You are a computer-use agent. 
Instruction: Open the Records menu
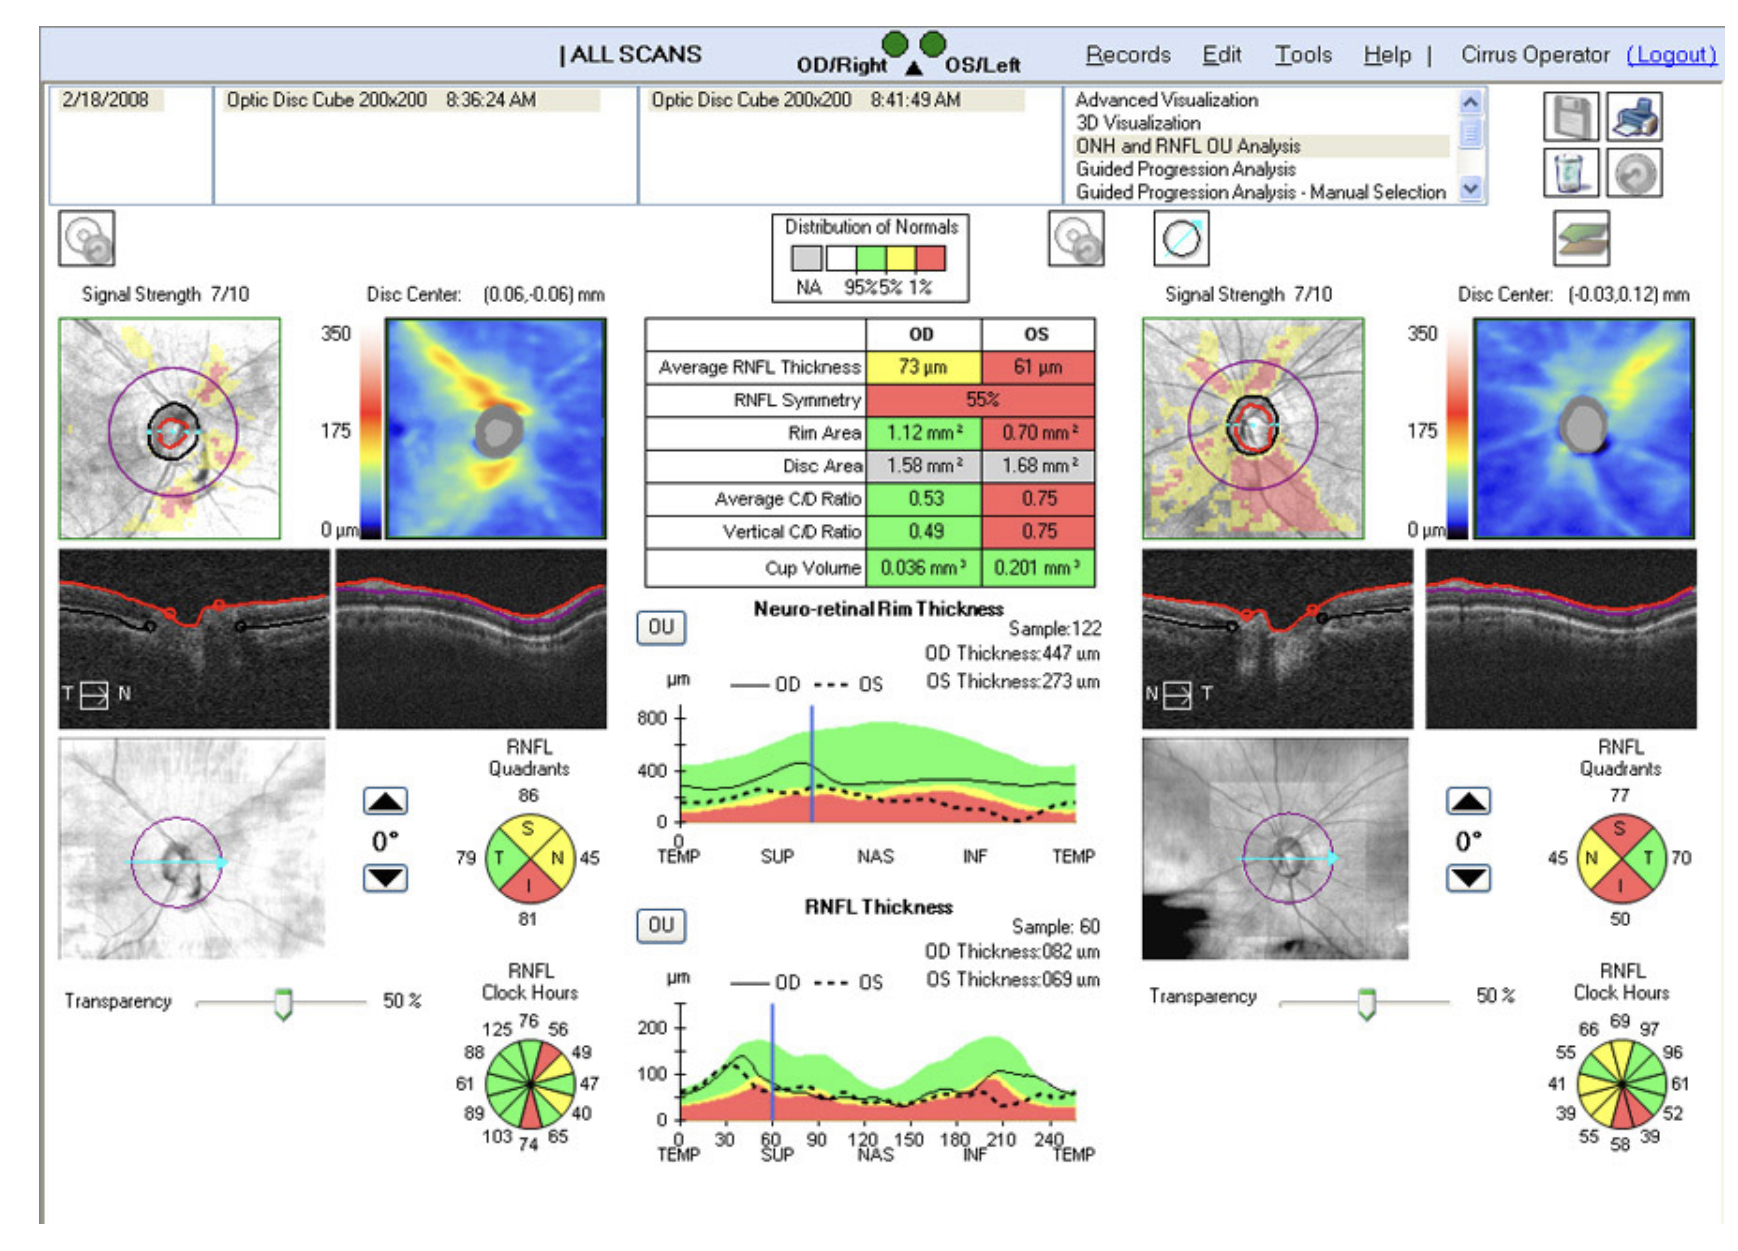1127,55
